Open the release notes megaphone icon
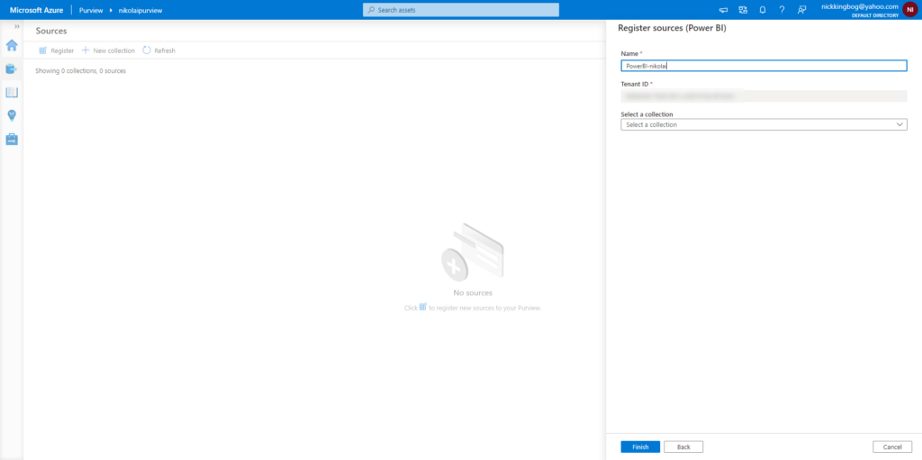Screen dimensions: 922x460 coord(723,10)
